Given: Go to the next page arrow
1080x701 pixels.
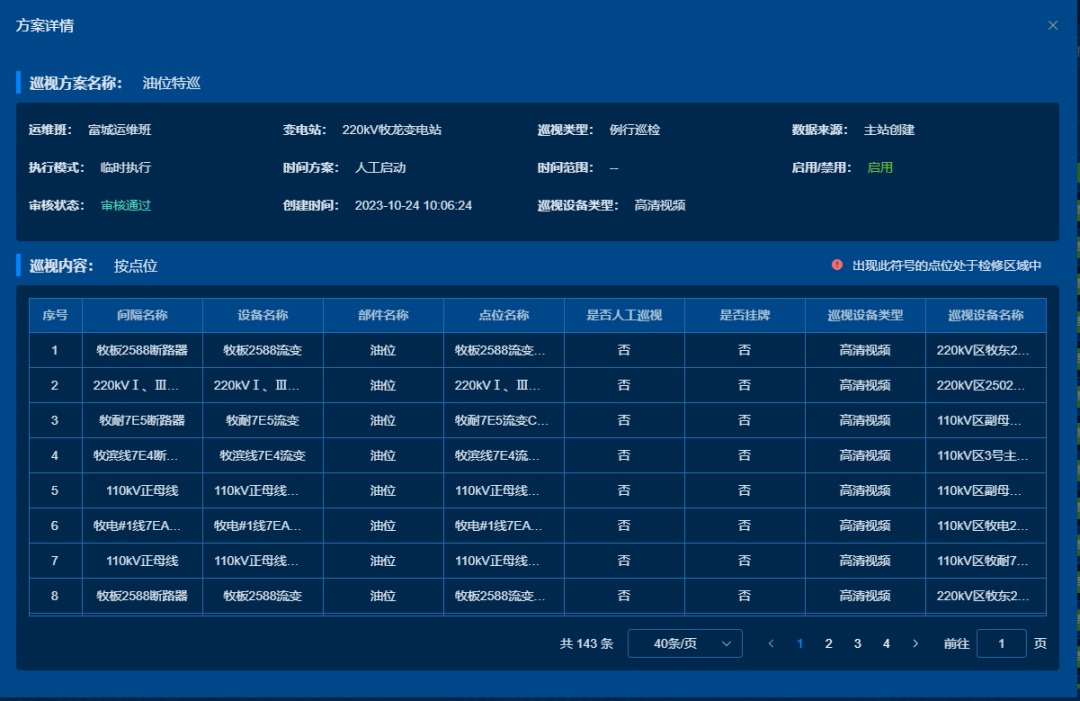Looking at the screenshot, I should [x=915, y=644].
